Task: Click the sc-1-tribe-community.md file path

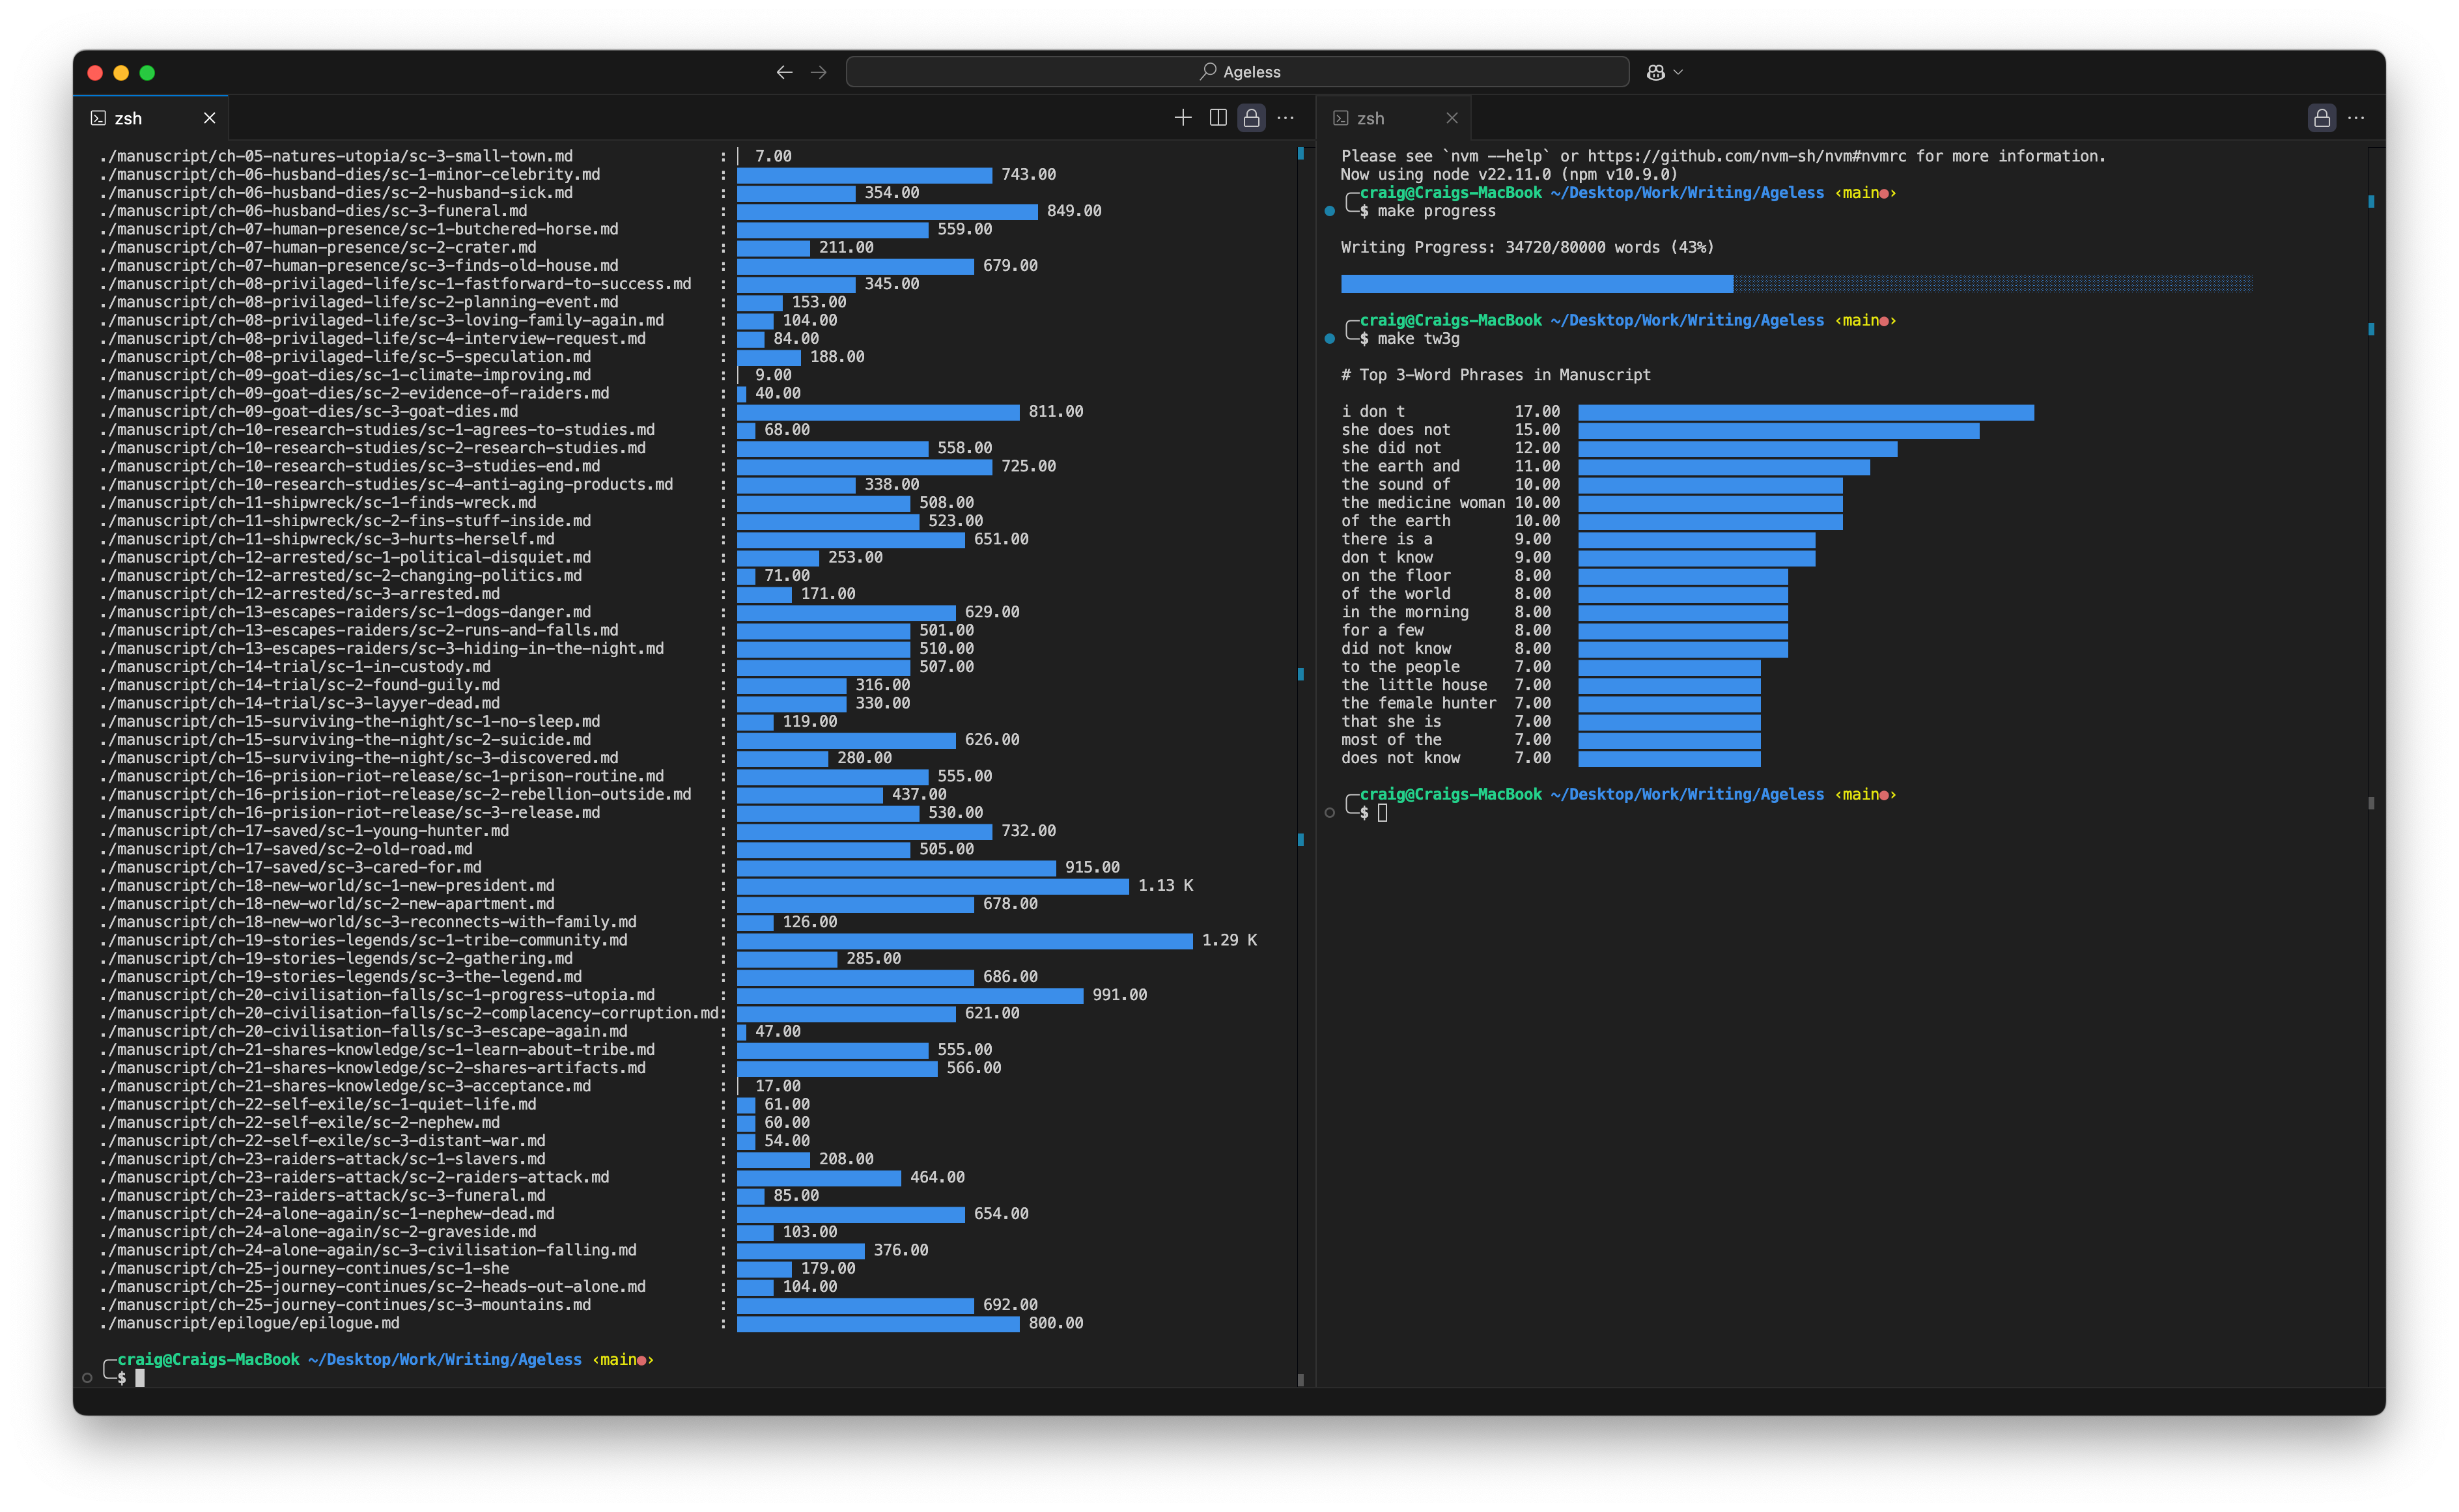Action: [x=363, y=940]
